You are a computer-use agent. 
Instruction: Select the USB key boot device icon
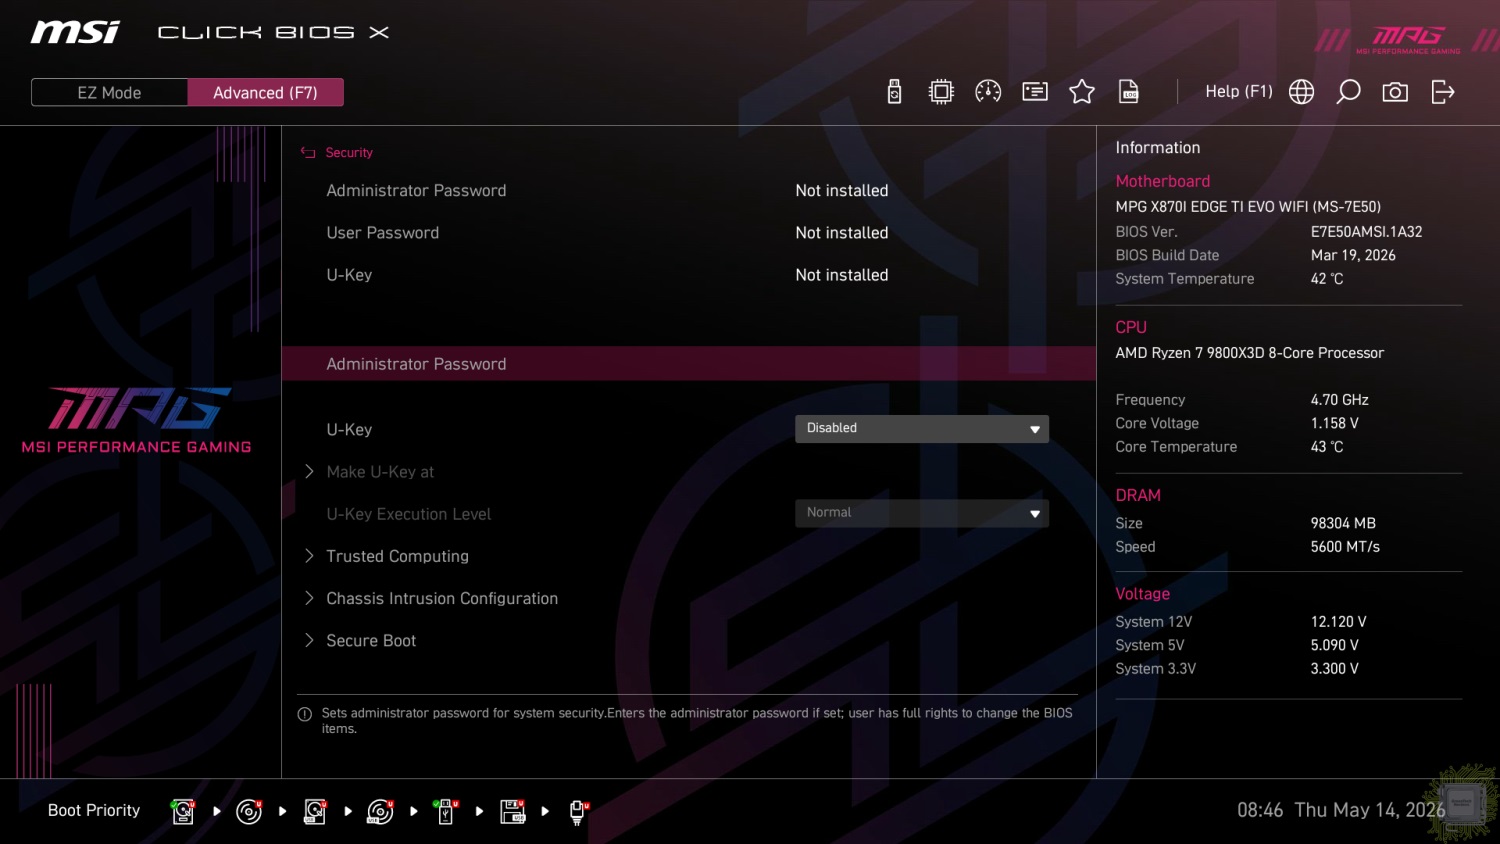pyautogui.click(x=446, y=811)
